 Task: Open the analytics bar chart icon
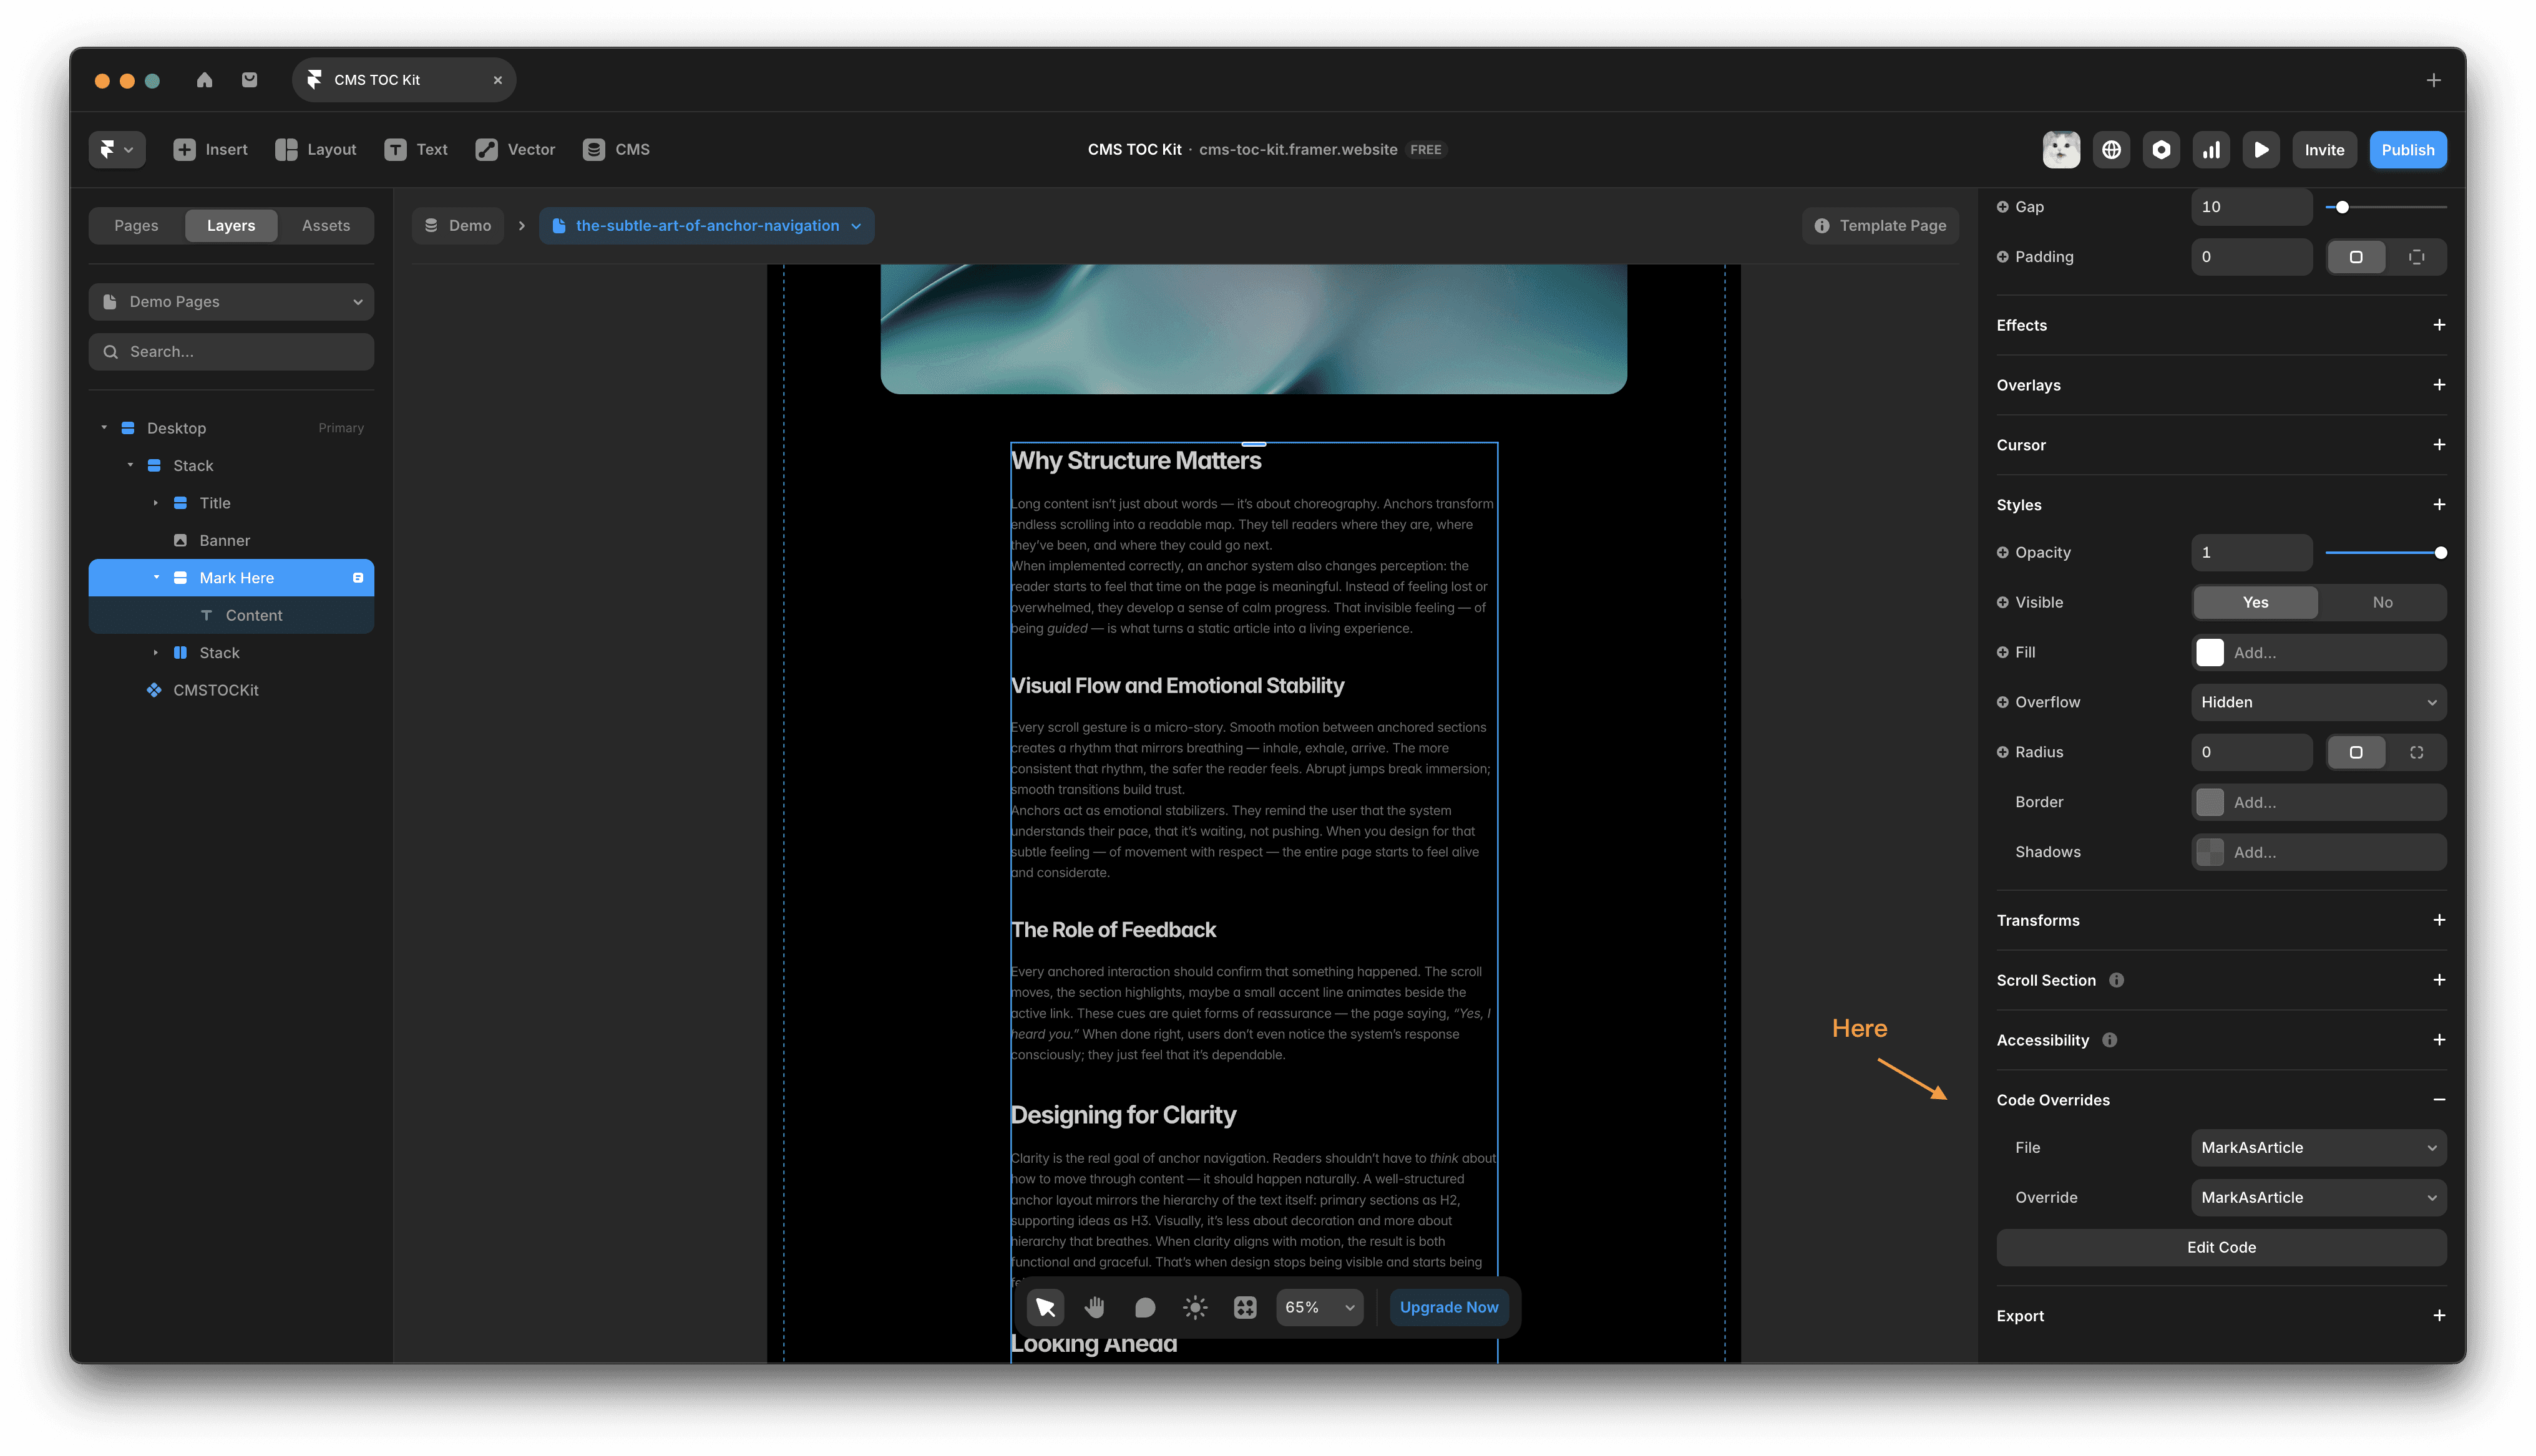(2211, 150)
